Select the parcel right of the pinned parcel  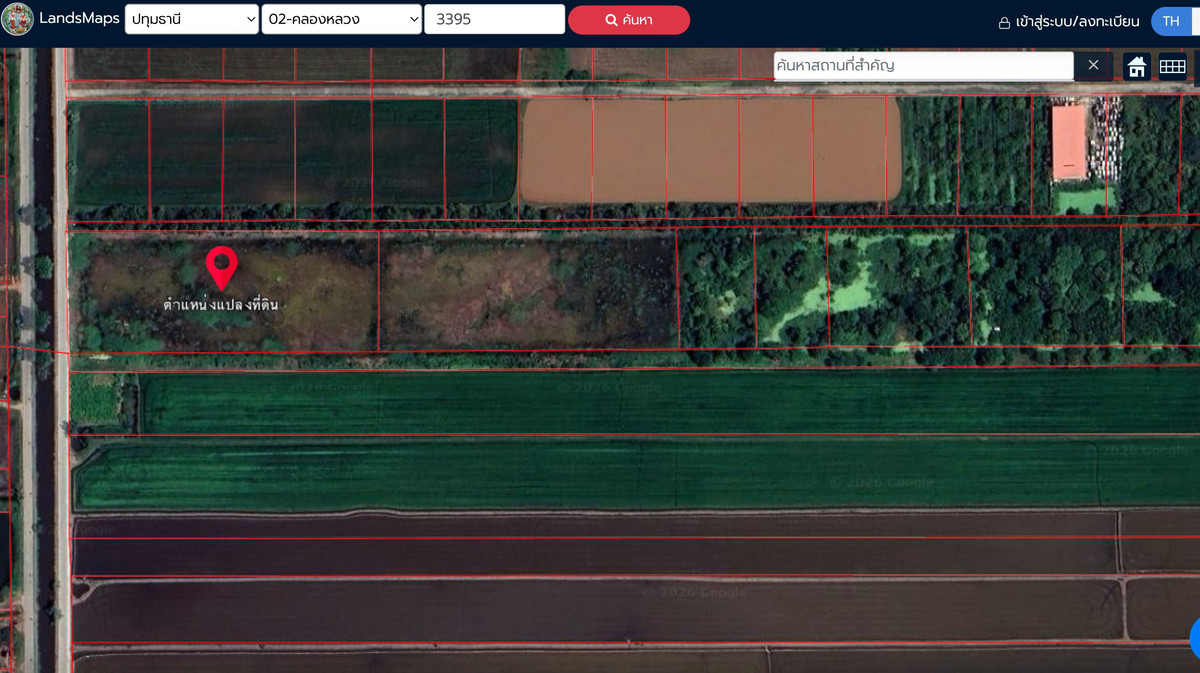tap(527, 290)
